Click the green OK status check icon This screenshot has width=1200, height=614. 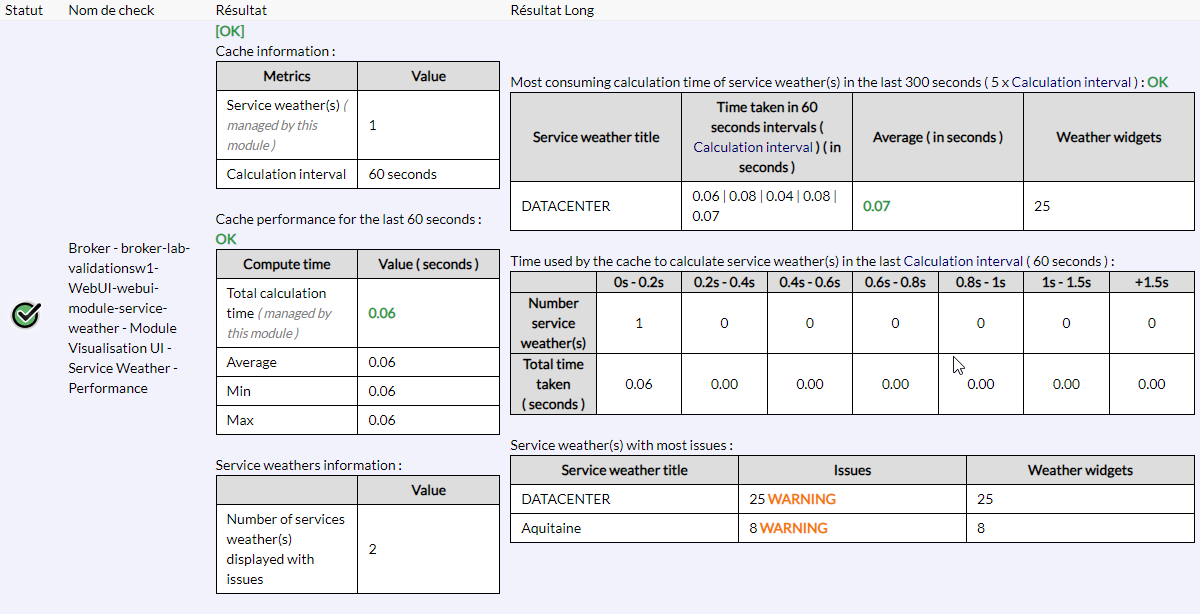[26, 317]
